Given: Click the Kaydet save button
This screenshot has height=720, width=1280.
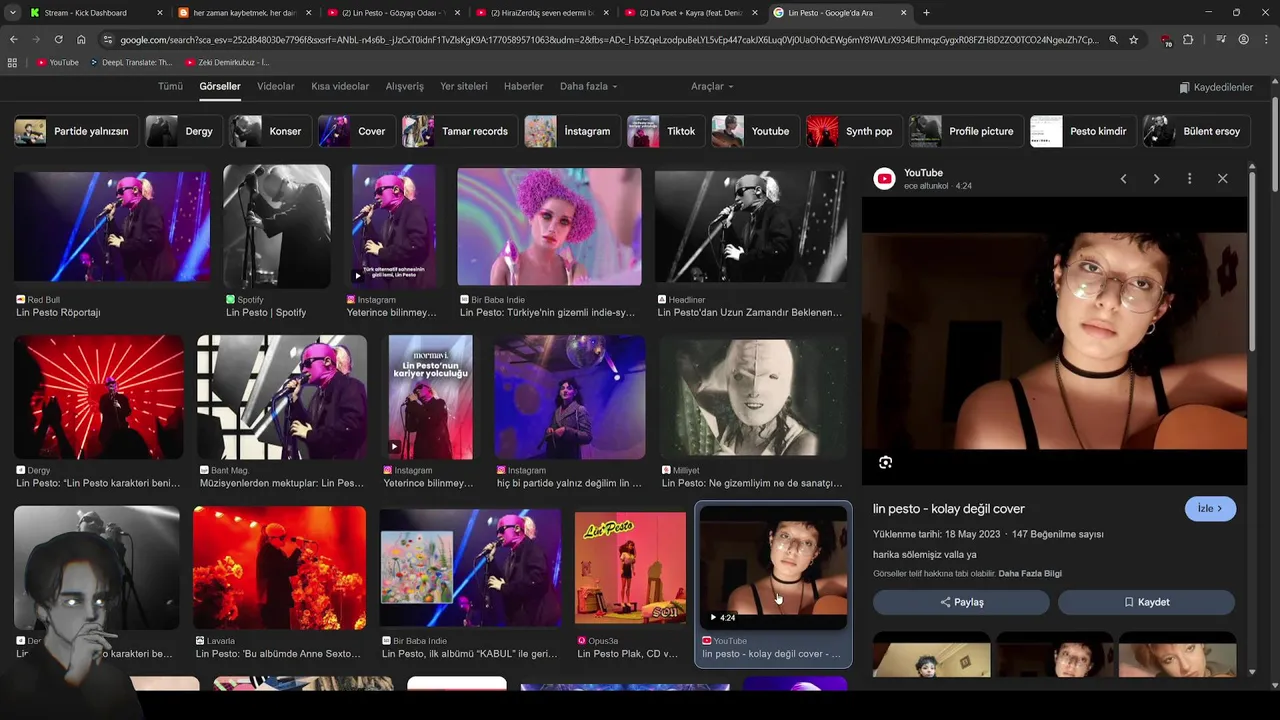Looking at the screenshot, I should [x=1146, y=602].
